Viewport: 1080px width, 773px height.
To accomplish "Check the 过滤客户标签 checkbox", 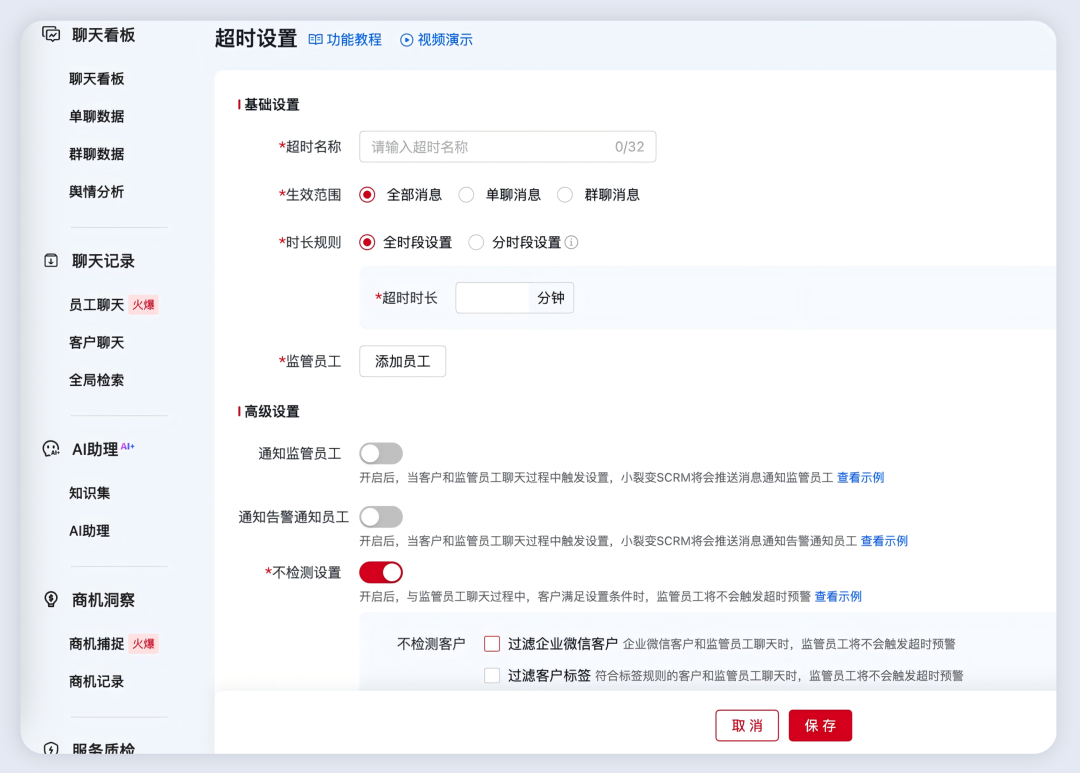I will coord(491,675).
